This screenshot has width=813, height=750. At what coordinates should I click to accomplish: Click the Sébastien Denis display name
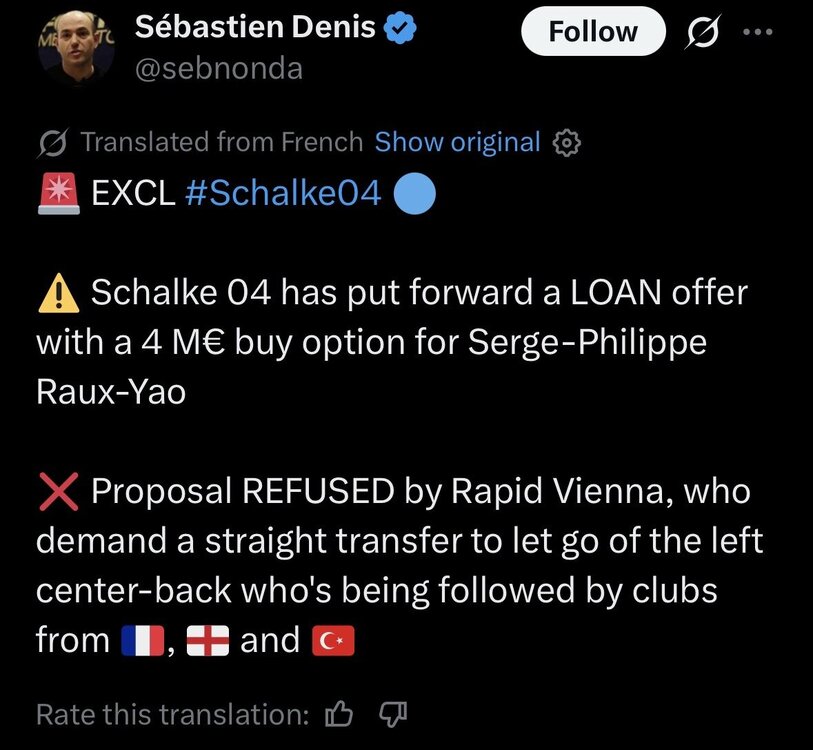[255, 27]
